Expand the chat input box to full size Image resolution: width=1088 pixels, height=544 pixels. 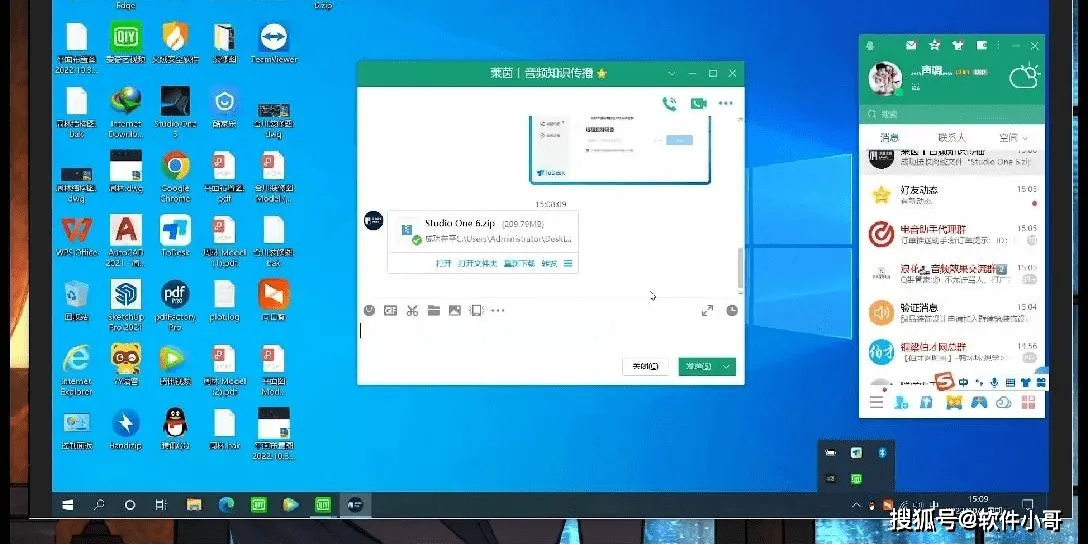tap(707, 311)
